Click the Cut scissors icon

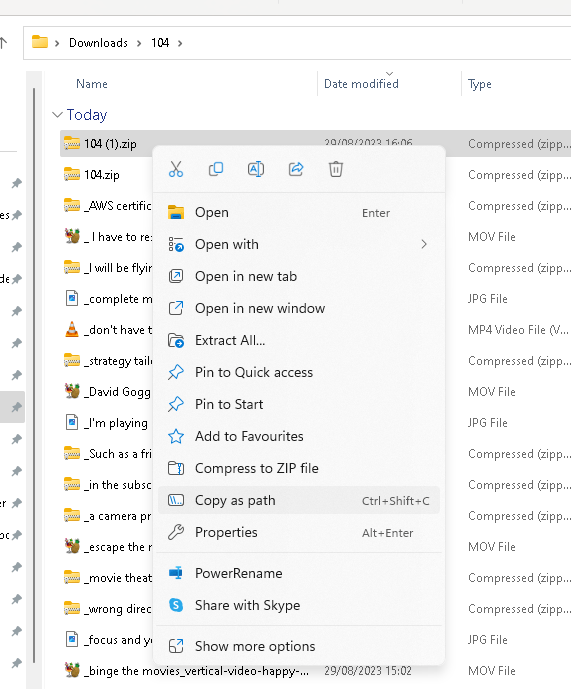pyautogui.click(x=176, y=169)
